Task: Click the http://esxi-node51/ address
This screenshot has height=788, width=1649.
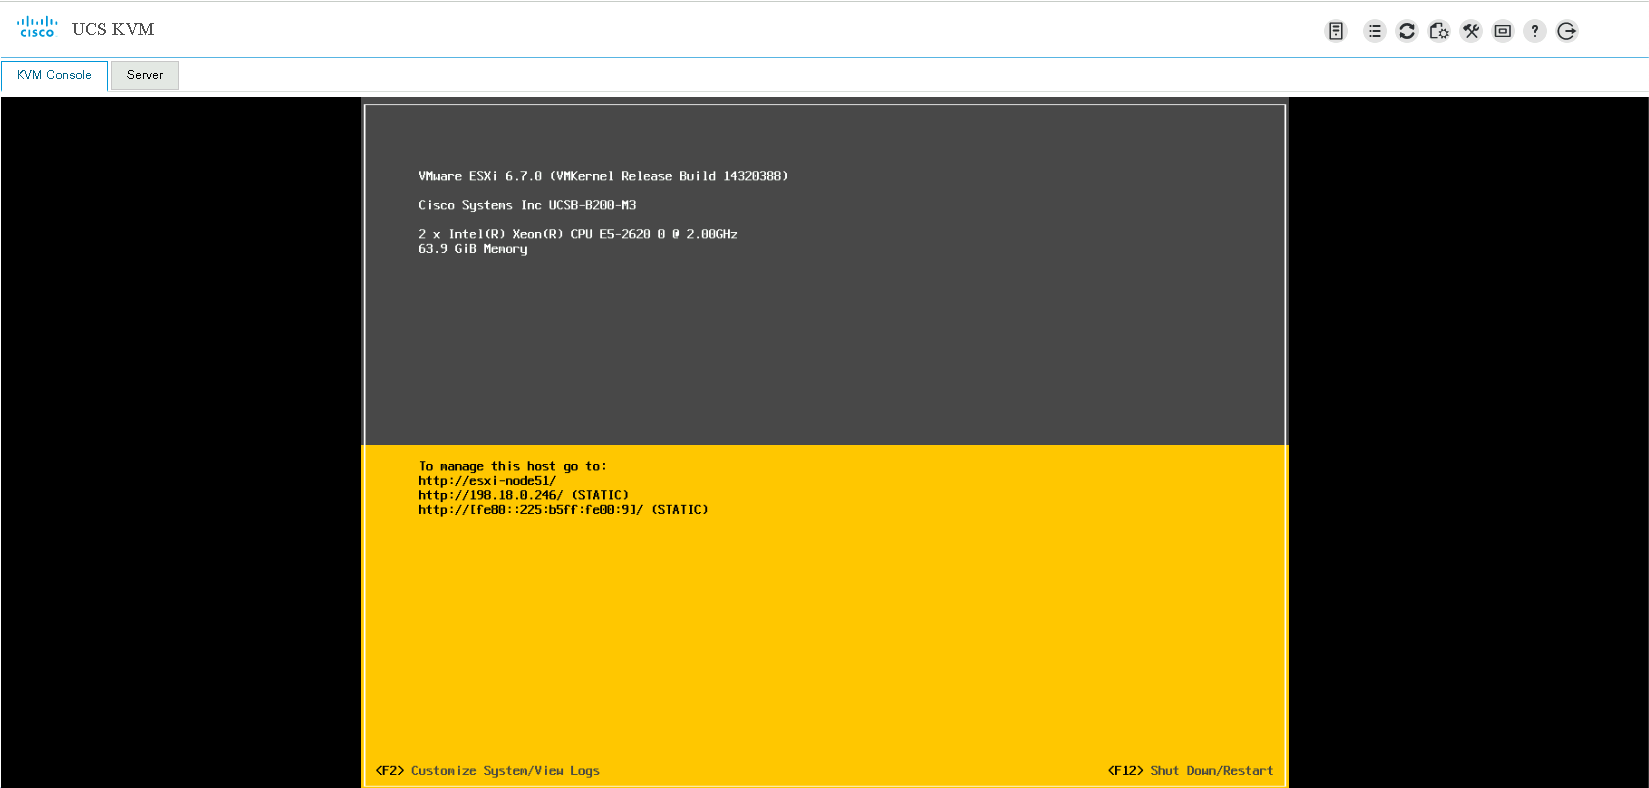Action: tap(487, 481)
